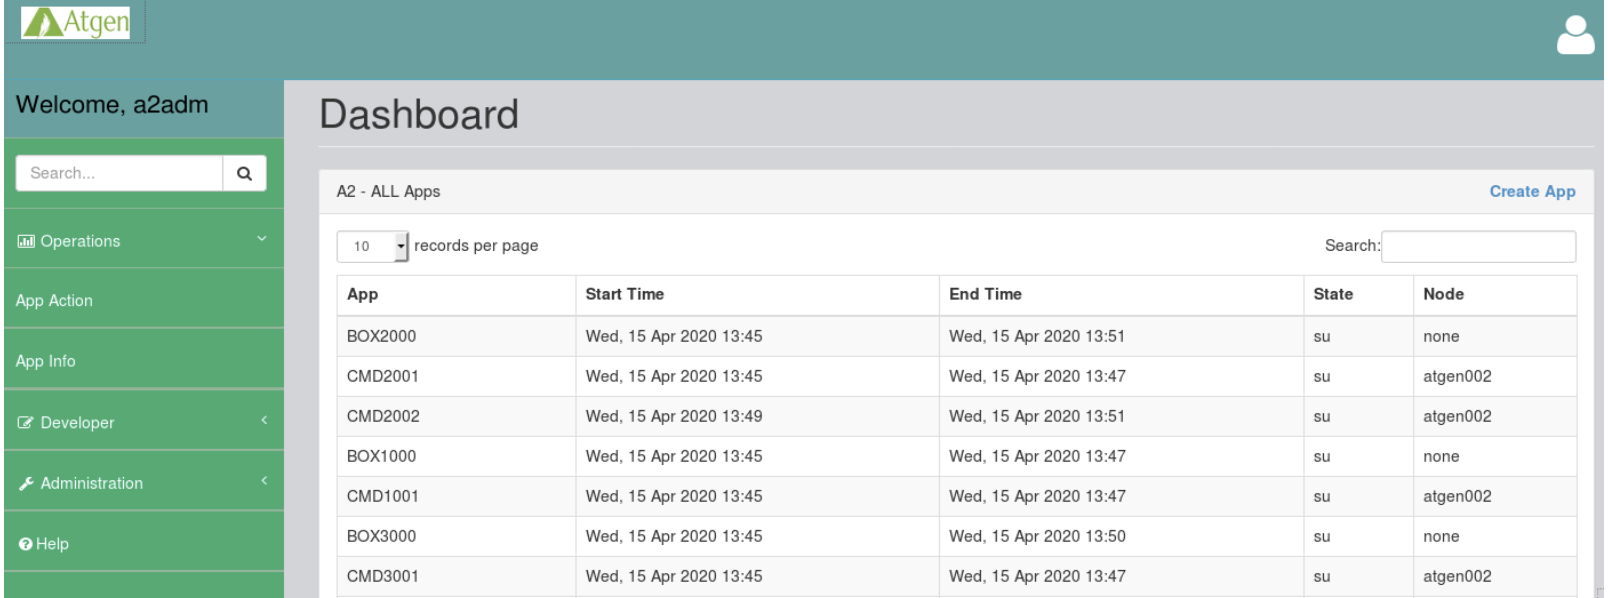The height and width of the screenshot is (598, 1608).
Task: Sort table by State column
Action: pyautogui.click(x=1333, y=294)
